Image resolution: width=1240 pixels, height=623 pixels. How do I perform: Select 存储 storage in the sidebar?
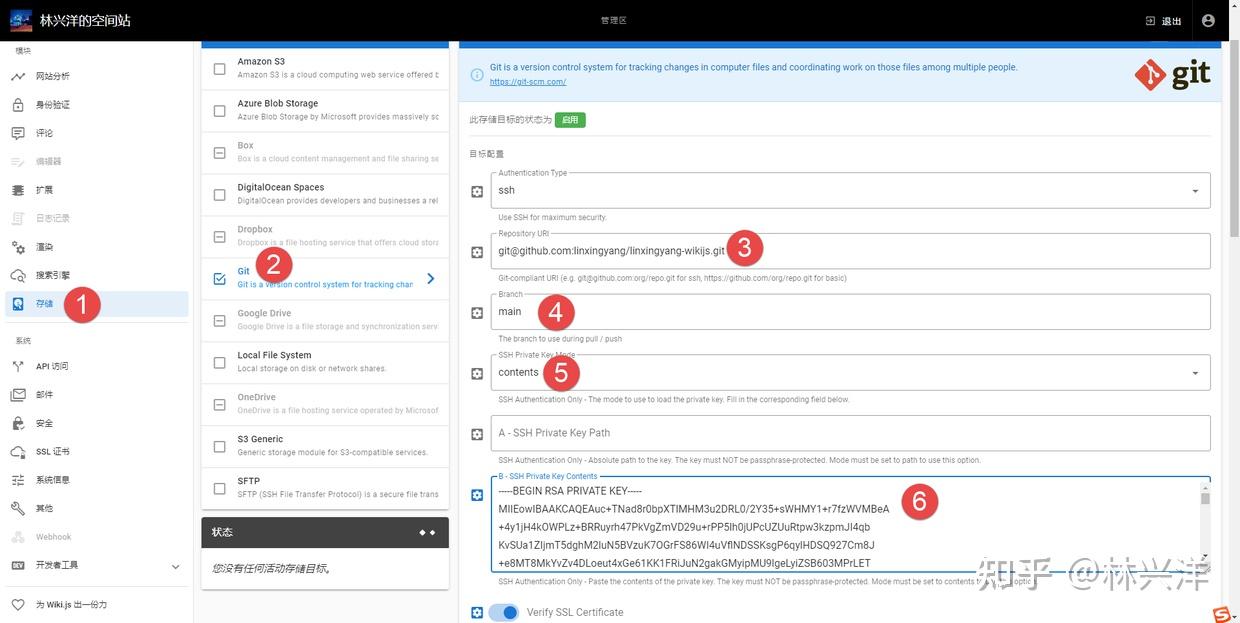tap(96, 304)
